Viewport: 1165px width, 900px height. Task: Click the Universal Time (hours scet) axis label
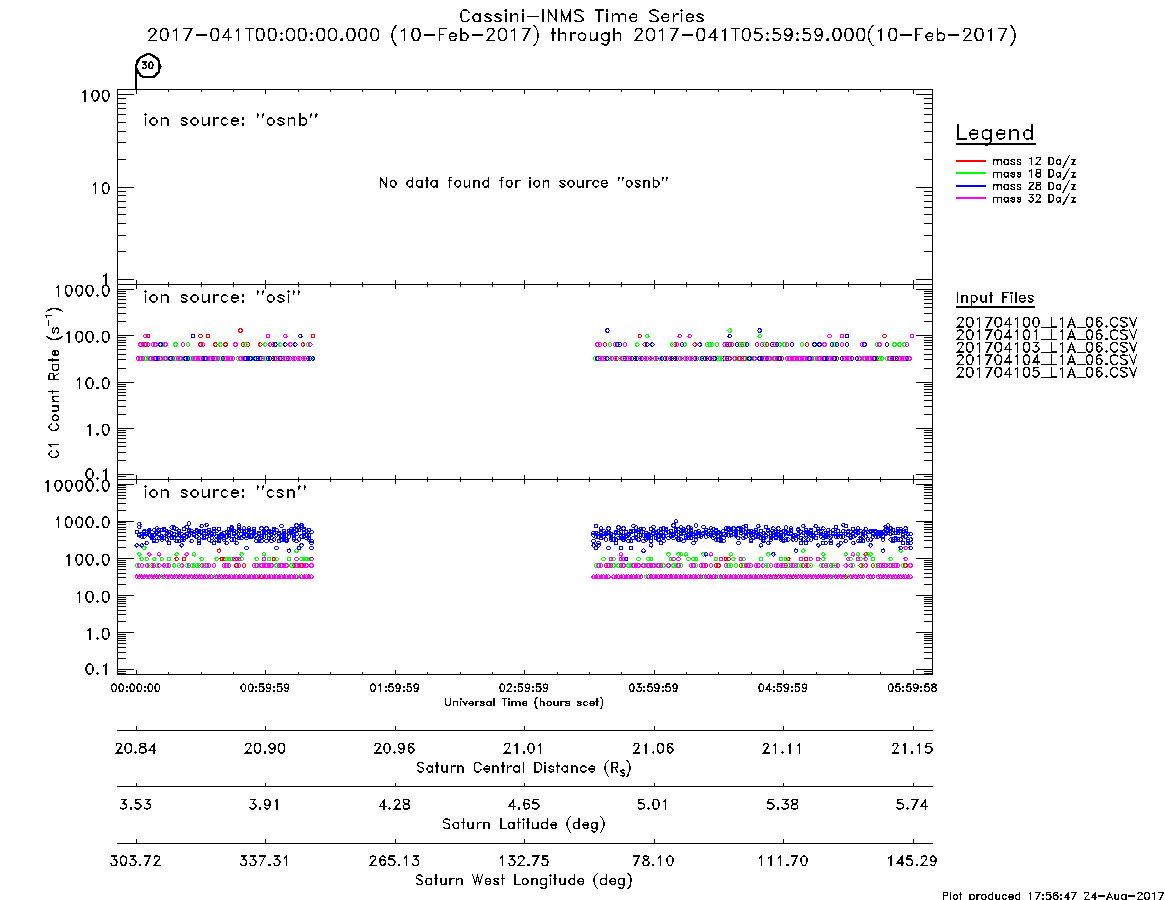pos(524,702)
